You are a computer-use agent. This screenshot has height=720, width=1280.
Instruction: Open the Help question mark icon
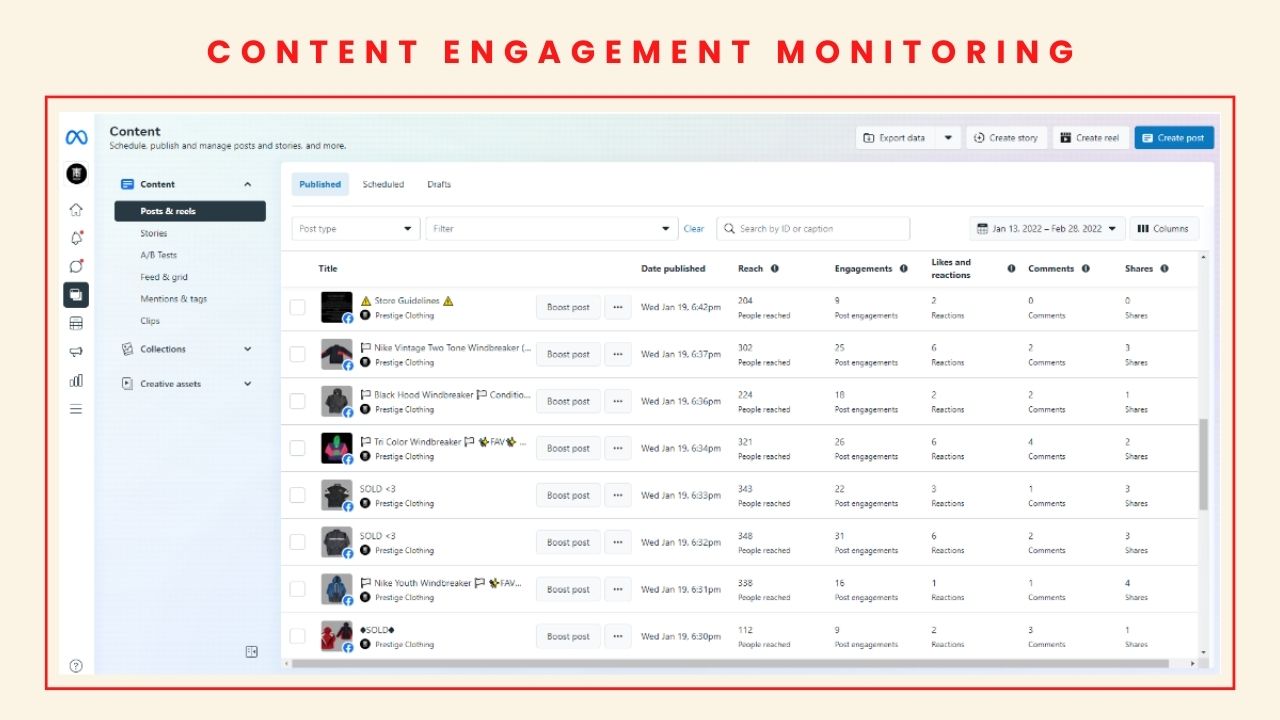coord(76,666)
